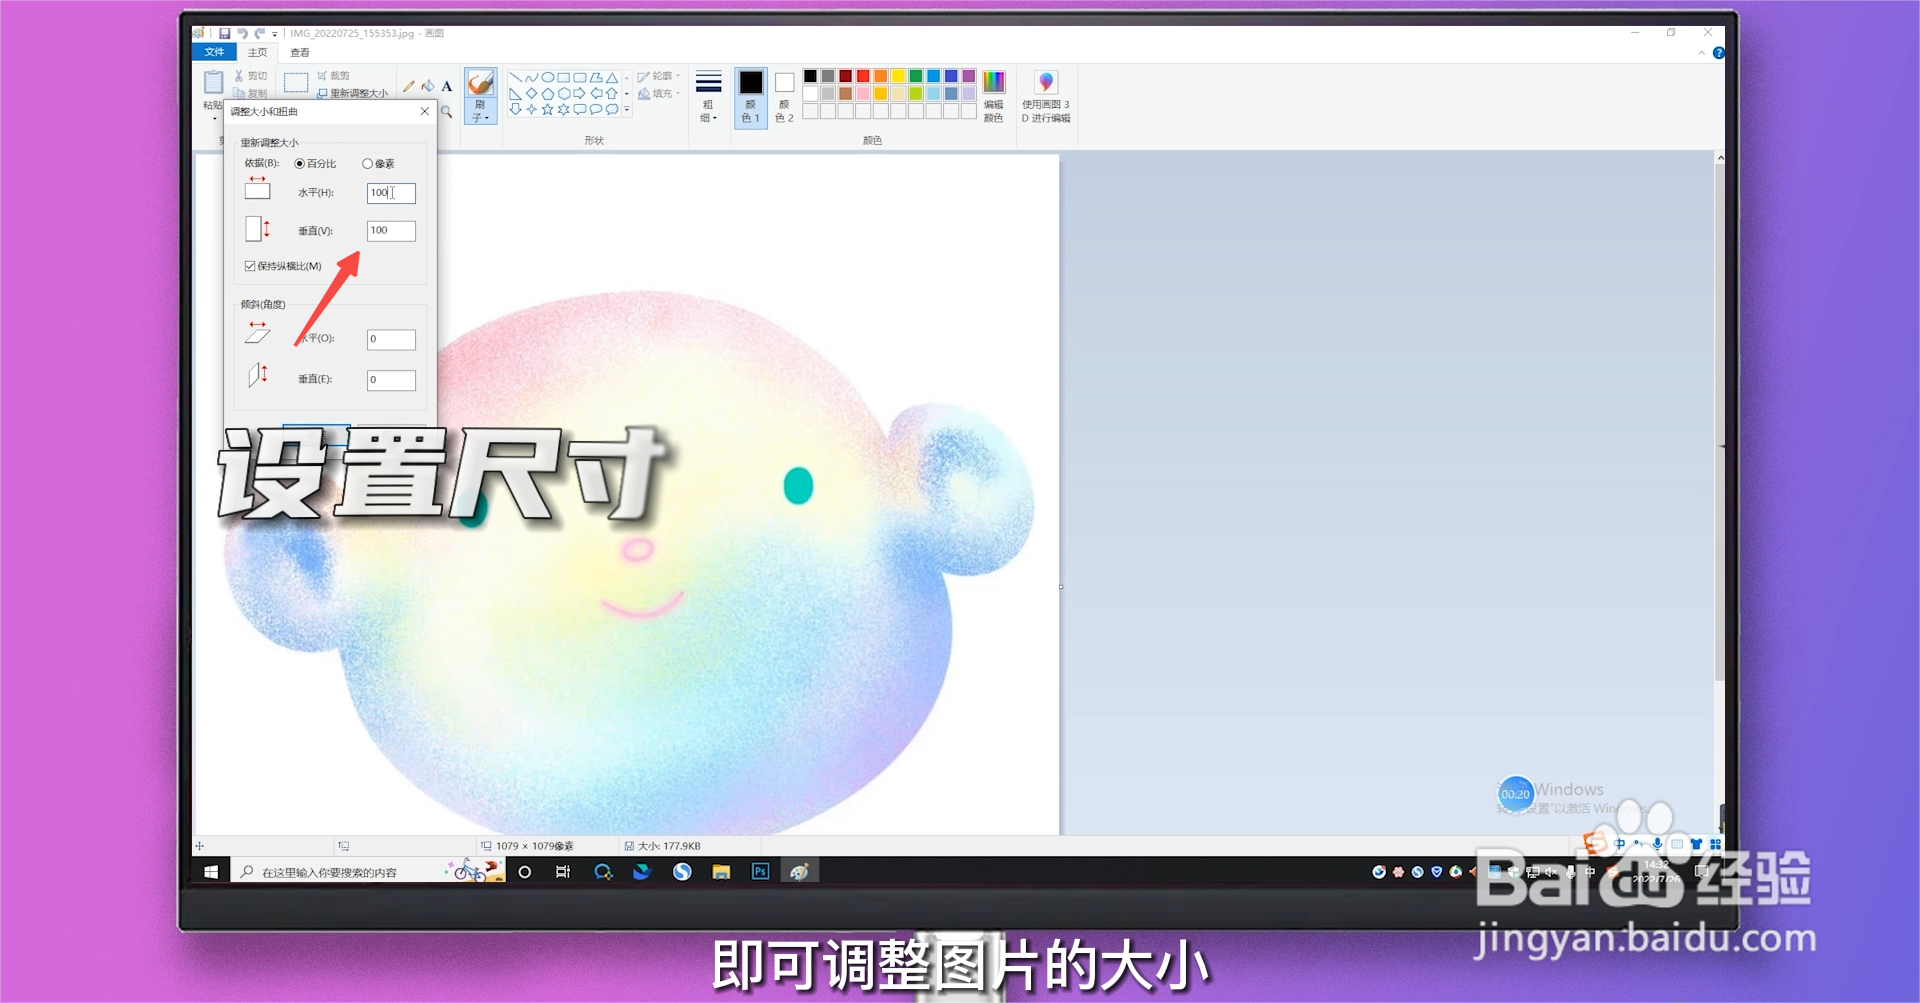Open the 粗细 line thickness dropdown
This screenshot has height=1003, width=1920.
coord(709,97)
